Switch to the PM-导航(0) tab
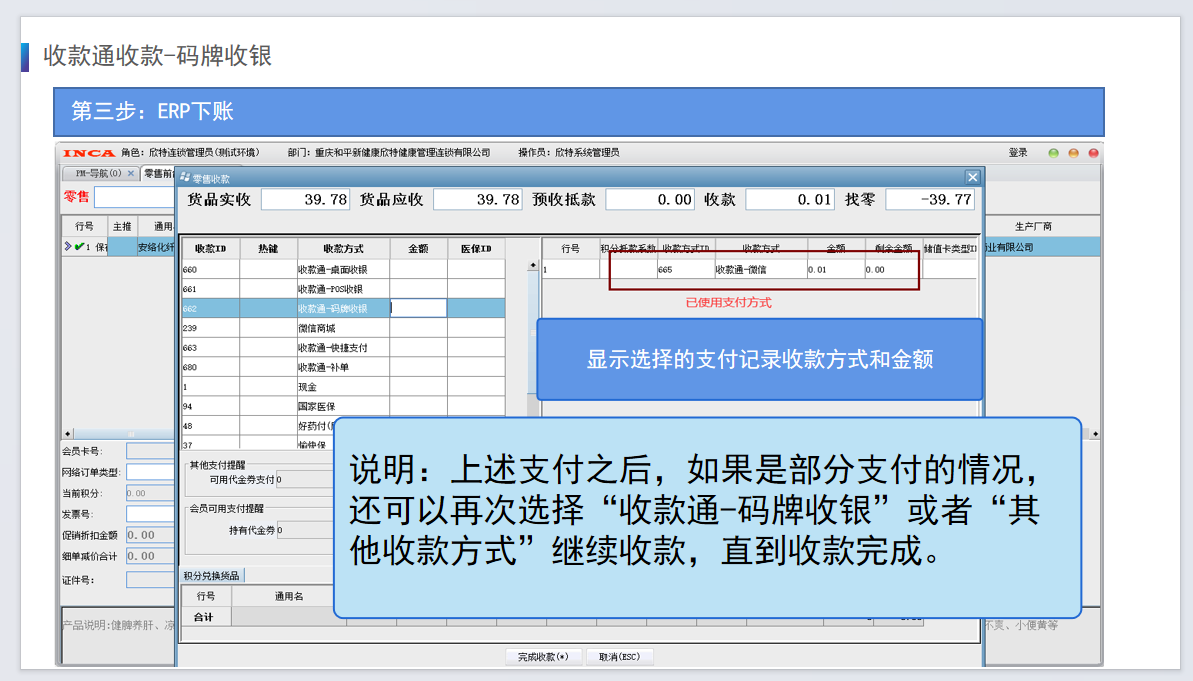1193x681 pixels. [97, 173]
